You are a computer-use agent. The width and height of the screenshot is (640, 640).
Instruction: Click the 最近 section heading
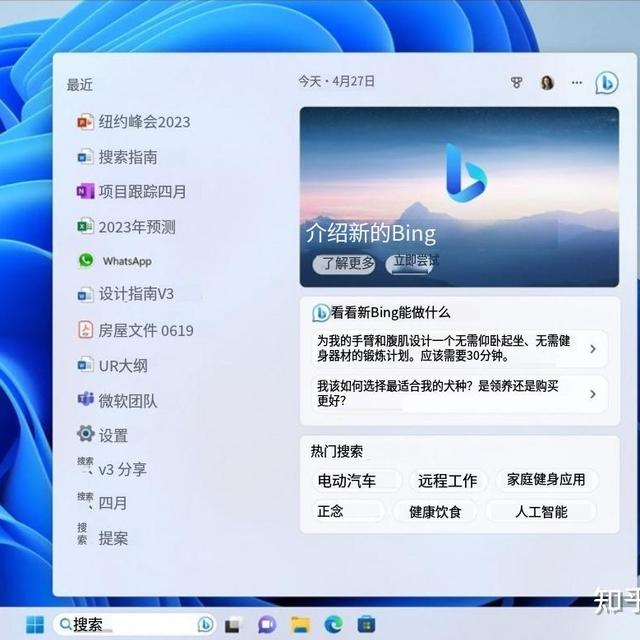pos(80,85)
